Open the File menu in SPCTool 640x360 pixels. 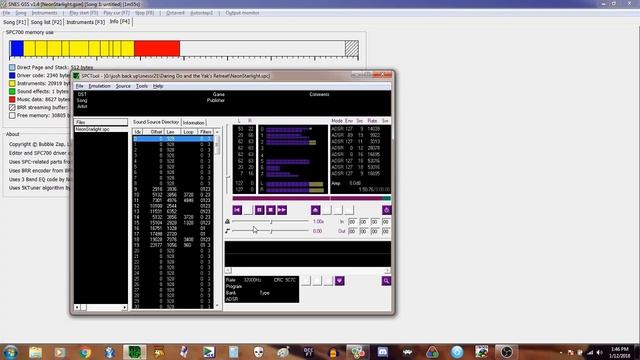coord(80,86)
